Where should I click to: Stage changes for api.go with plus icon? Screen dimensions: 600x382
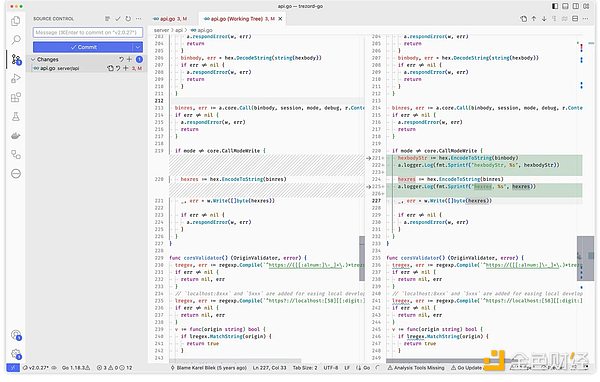tap(125, 68)
